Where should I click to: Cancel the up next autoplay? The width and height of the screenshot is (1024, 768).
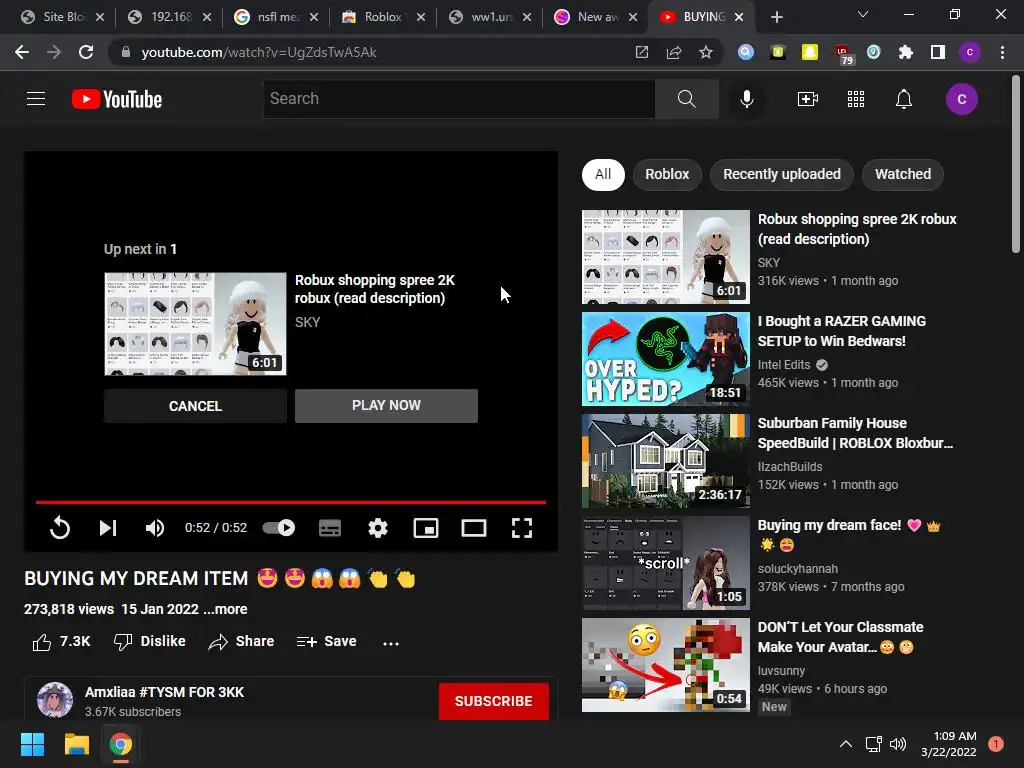pyautogui.click(x=195, y=406)
